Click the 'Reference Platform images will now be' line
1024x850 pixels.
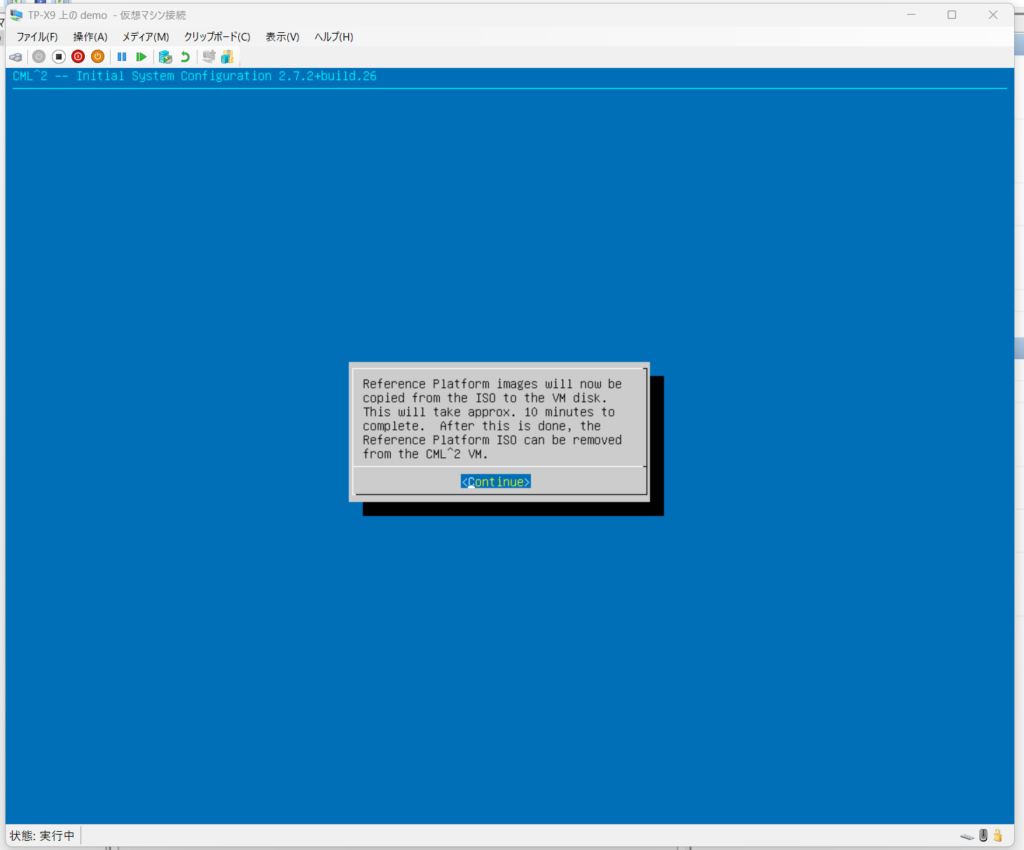point(492,384)
